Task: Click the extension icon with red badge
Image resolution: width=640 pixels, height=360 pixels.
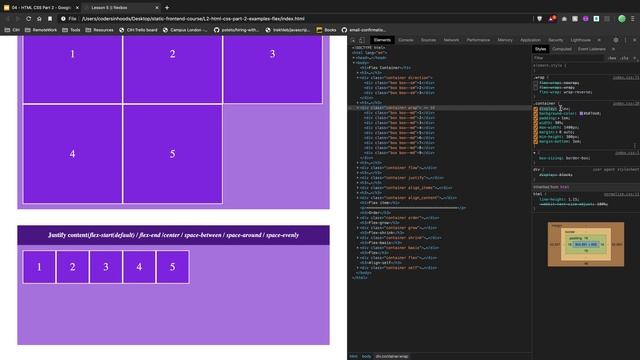Action: point(552,19)
